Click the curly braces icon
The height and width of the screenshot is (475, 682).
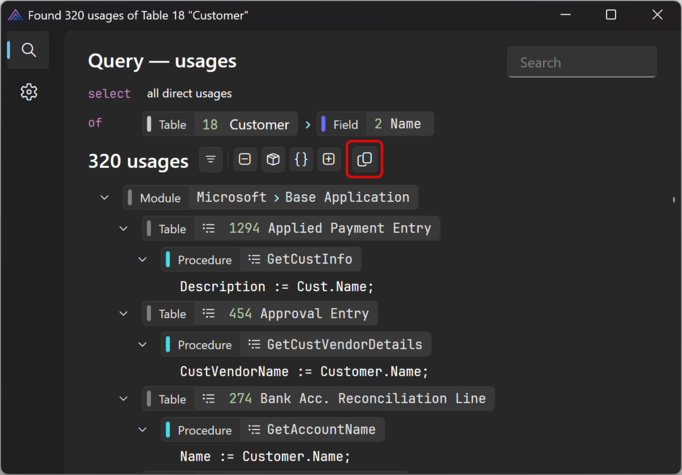301,160
